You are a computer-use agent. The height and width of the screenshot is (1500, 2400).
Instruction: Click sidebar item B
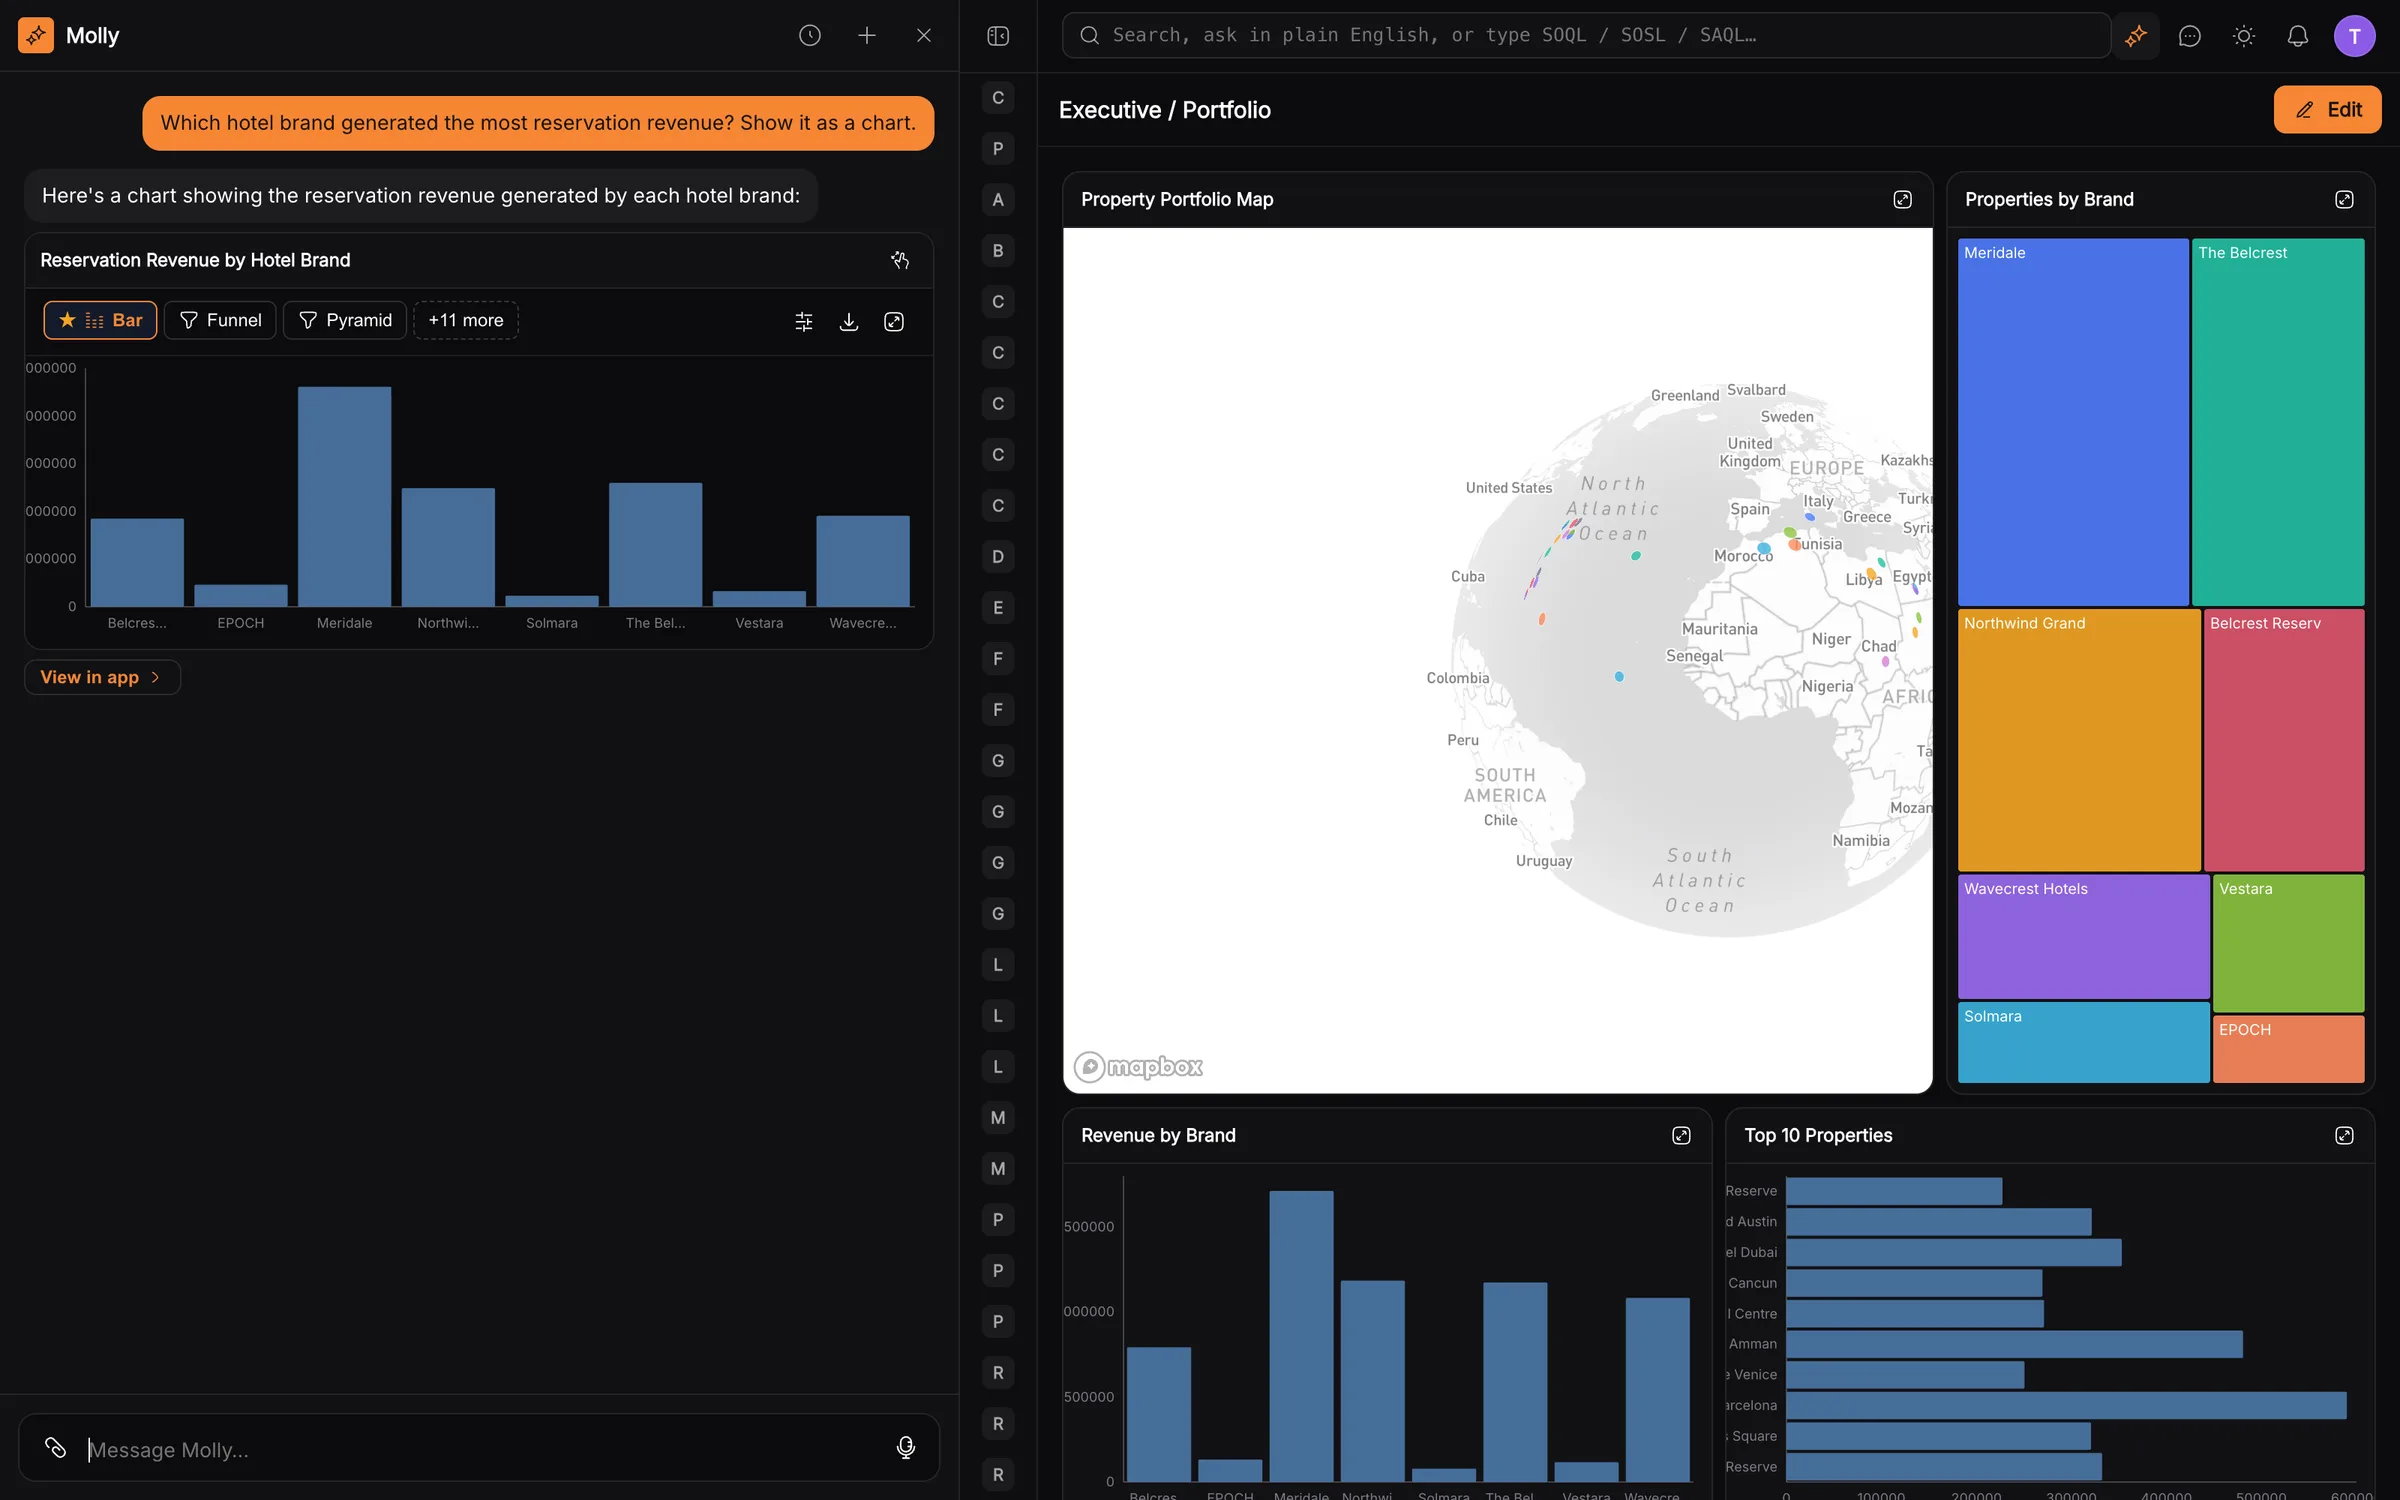click(x=997, y=251)
